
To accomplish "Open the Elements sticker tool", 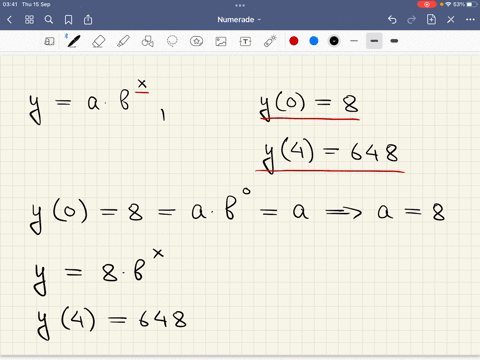I will [196, 41].
